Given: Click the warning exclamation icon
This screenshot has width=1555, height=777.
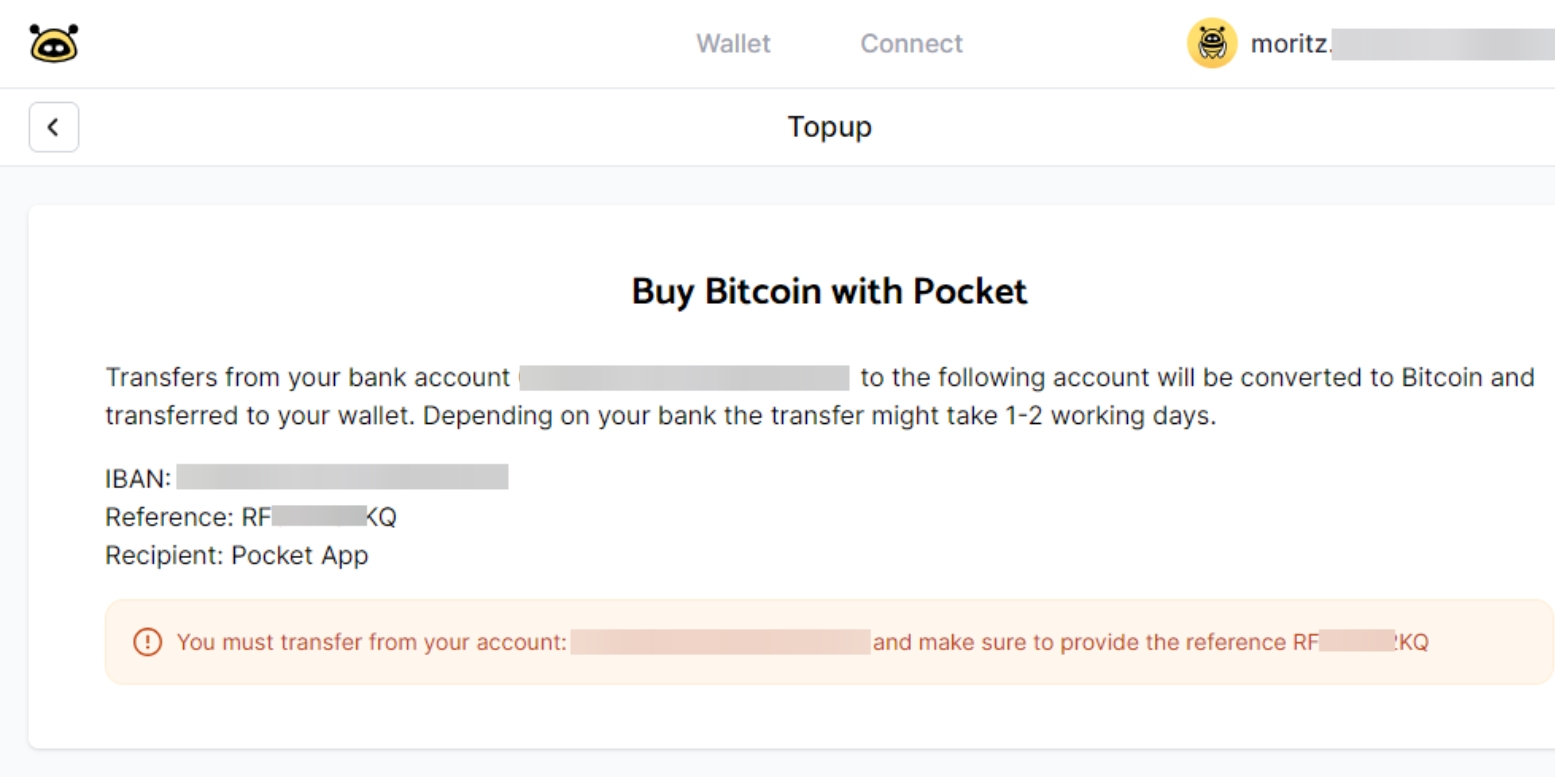Looking at the screenshot, I should pos(145,642).
